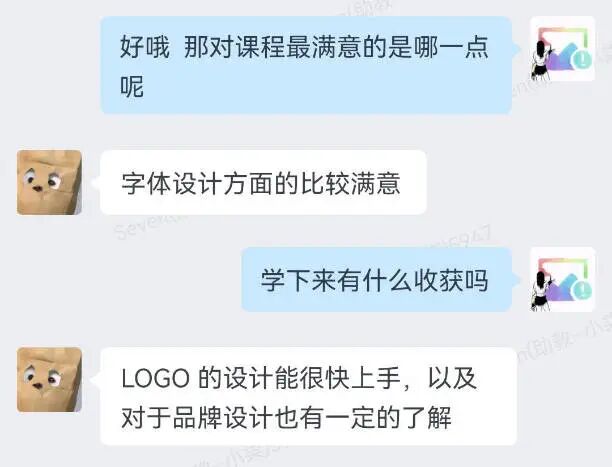The width and height of the screenshot is (612, 467).
Task: Click the teal exclamation badge on the second sender avatar
Action: [x=582, y=291]
